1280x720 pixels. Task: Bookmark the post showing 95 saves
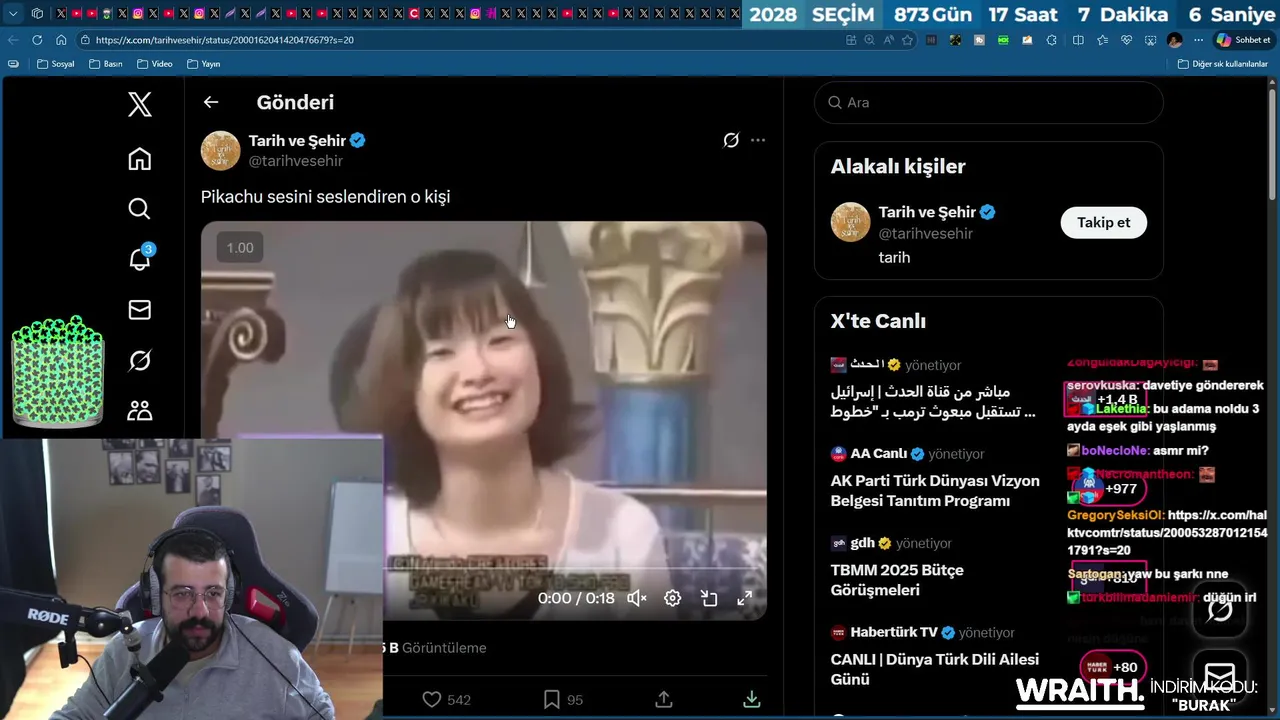tap(551, 699)
